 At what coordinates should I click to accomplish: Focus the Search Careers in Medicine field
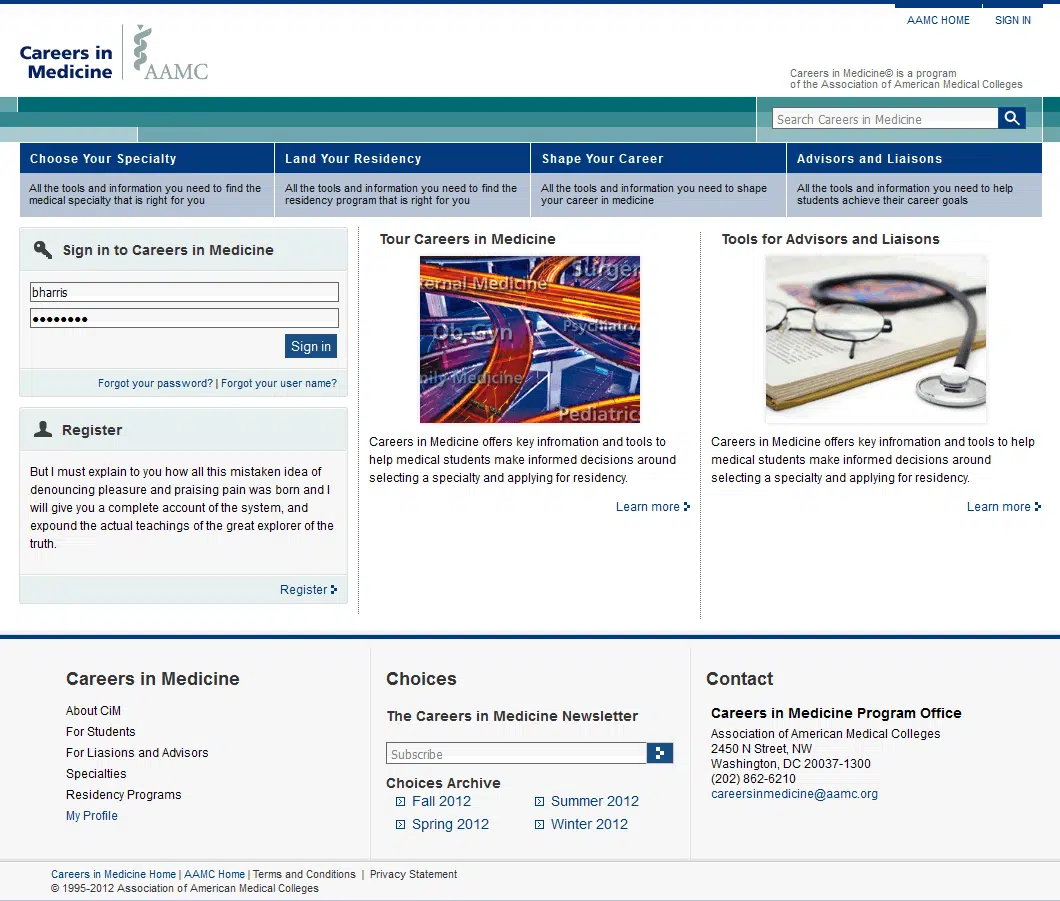885,118
